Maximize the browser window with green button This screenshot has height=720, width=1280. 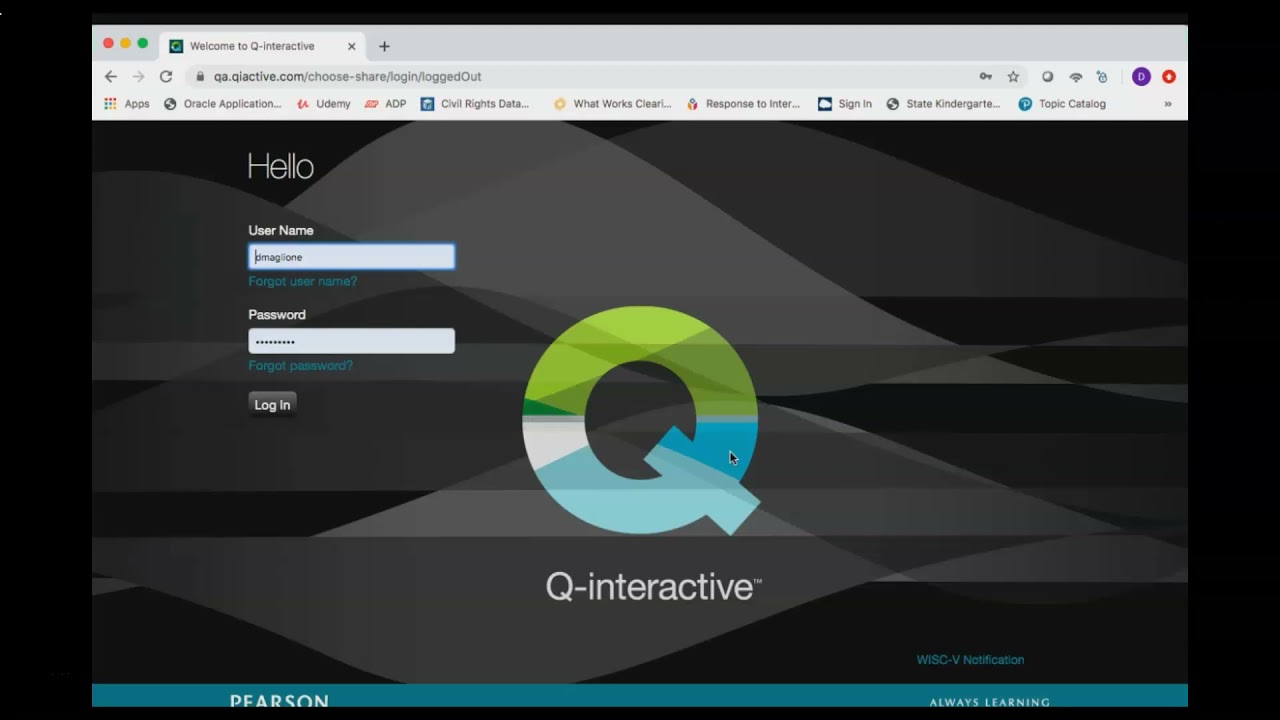(142, 43)
